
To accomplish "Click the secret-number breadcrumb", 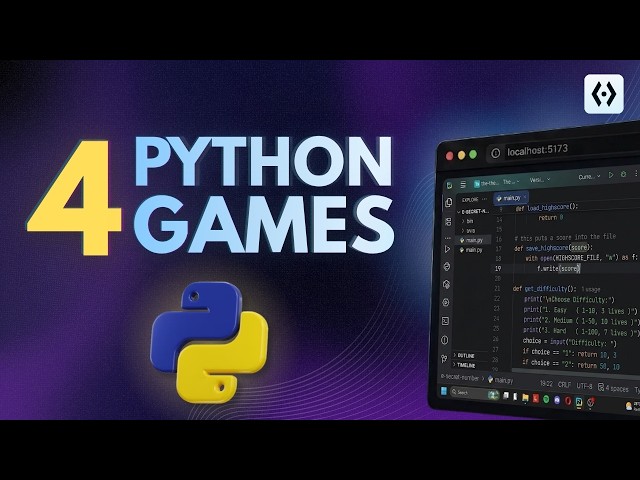I will tap(460, 378).
